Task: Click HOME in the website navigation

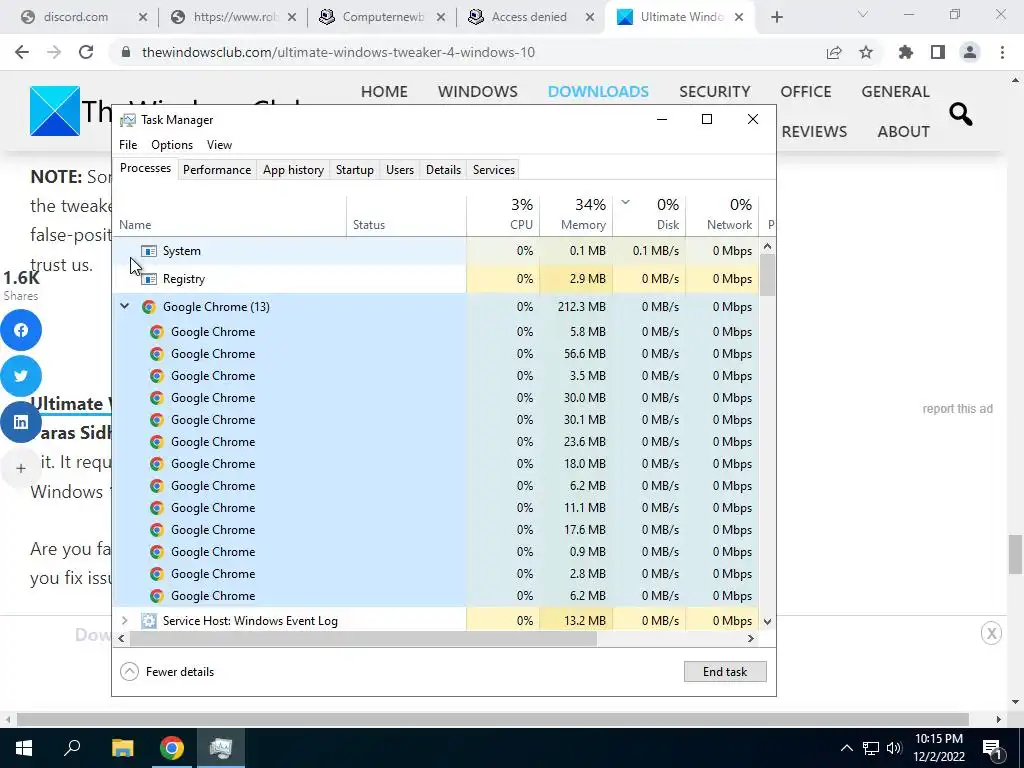Action: (384, 91)
